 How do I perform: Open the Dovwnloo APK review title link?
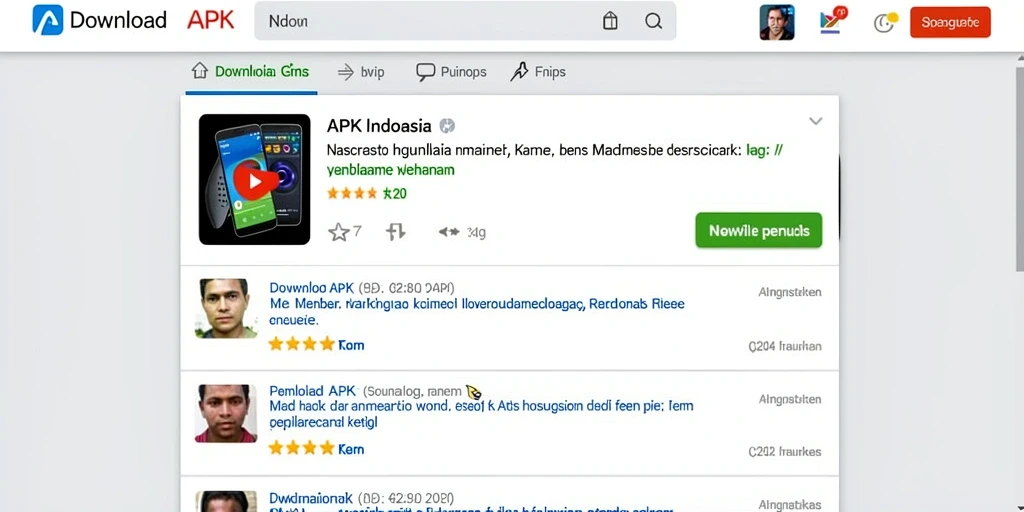(x=312, y=288)
